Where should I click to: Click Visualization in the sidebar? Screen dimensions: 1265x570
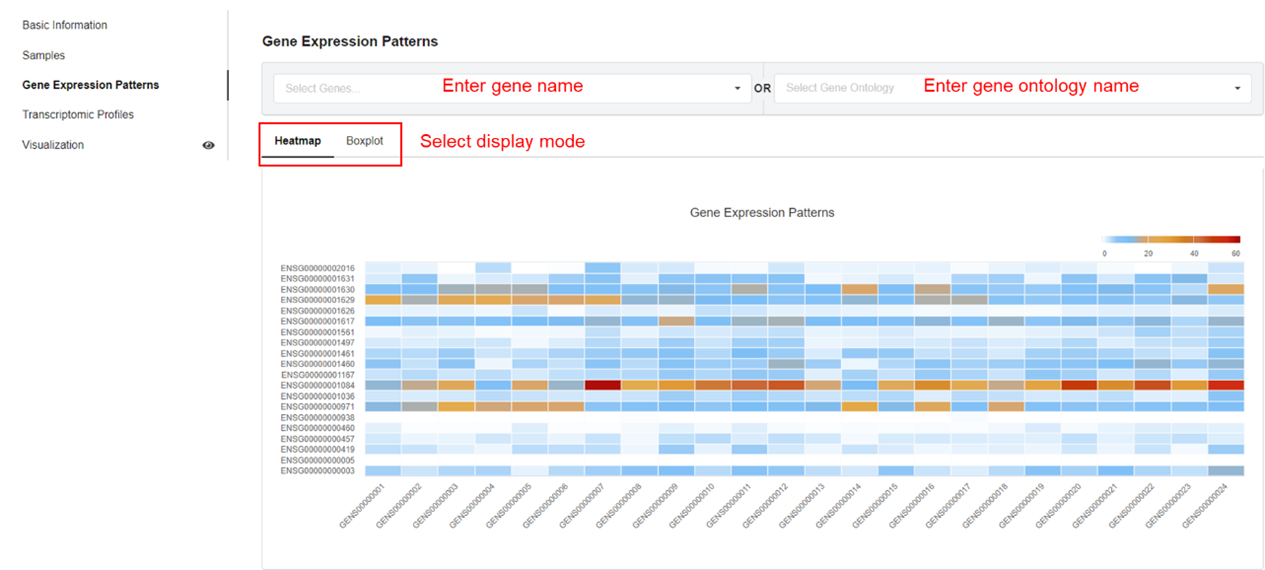coord(53,145)
